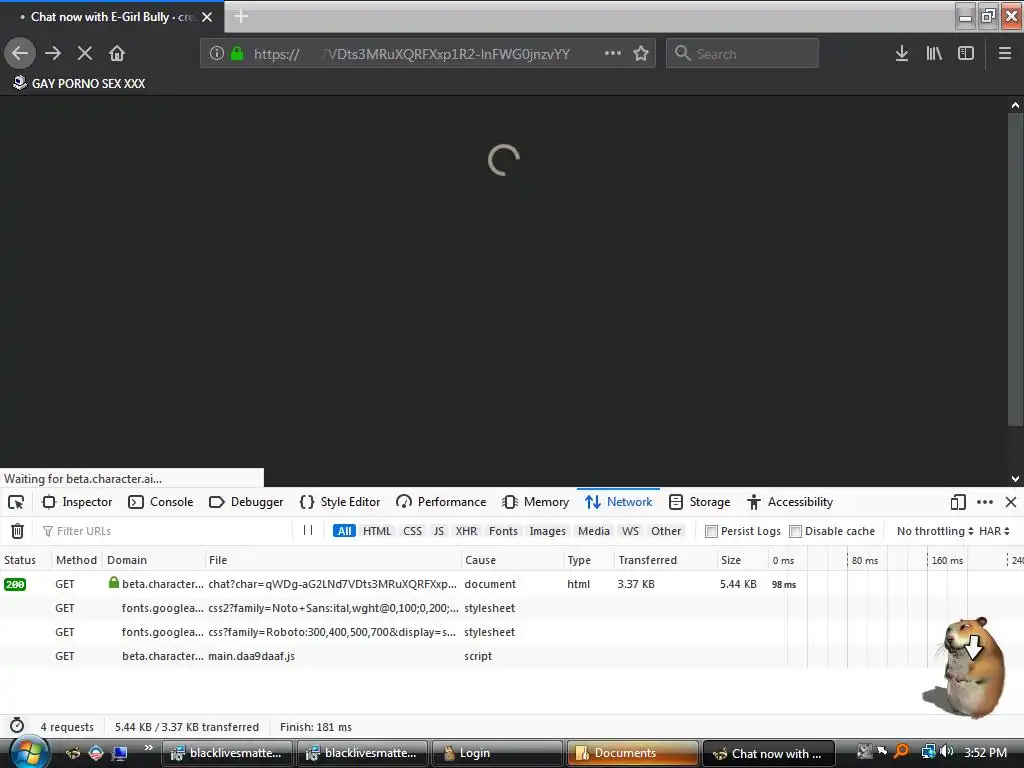
Task: Open the Style Editor tab
Action: tap(340, 502)
